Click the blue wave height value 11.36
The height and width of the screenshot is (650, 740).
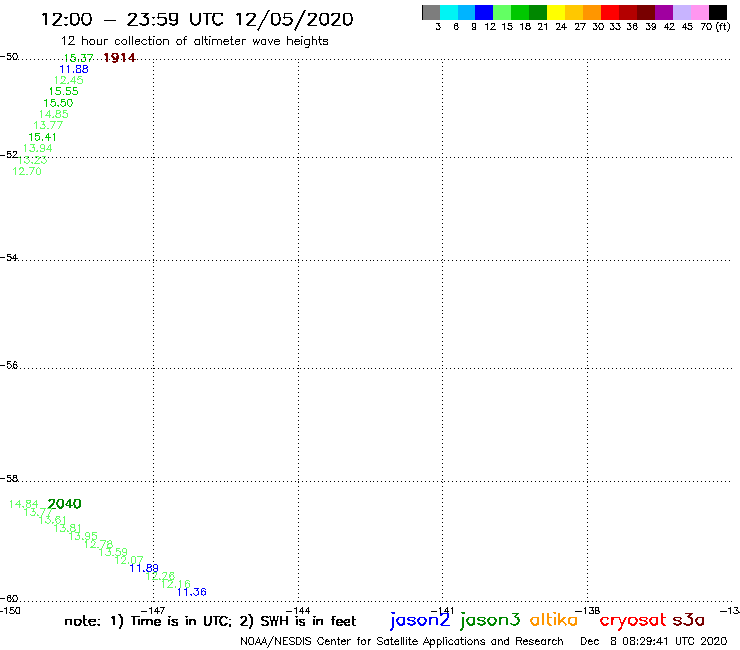(192, 592)
